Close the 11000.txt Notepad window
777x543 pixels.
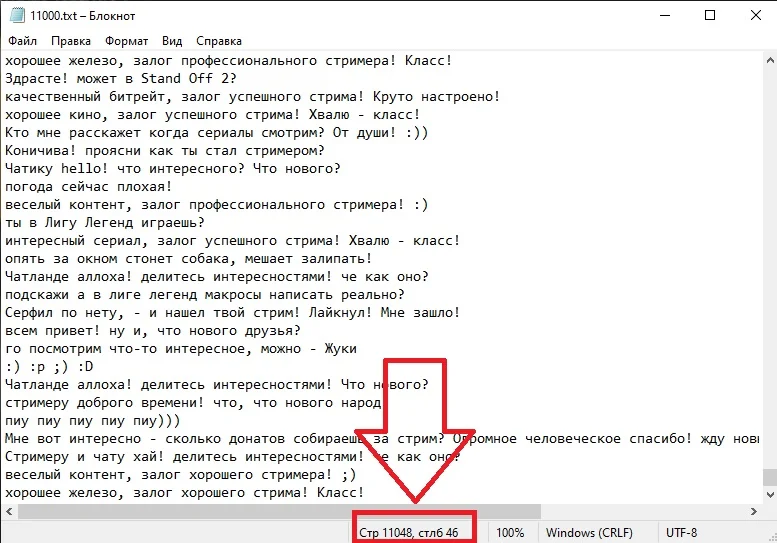pos(756,15)
